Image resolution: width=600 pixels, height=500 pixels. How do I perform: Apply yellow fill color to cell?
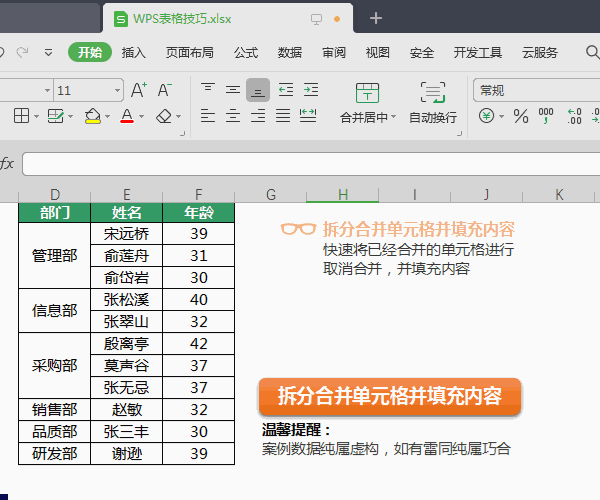click(x=92, y=116)
